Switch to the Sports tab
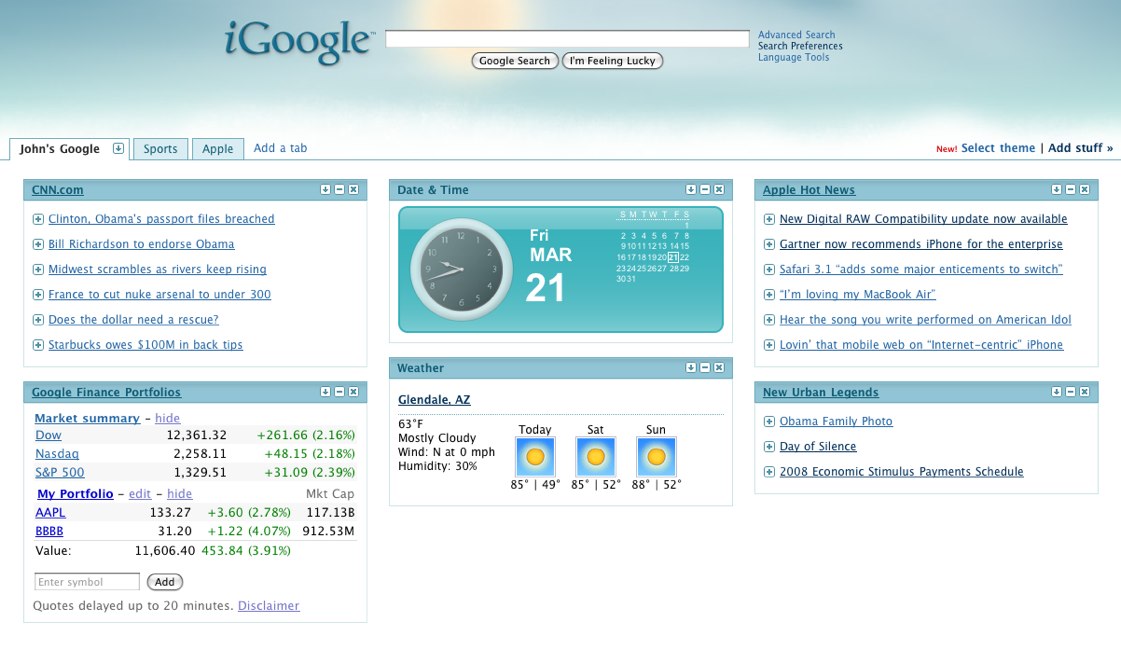 click(160, 149)
